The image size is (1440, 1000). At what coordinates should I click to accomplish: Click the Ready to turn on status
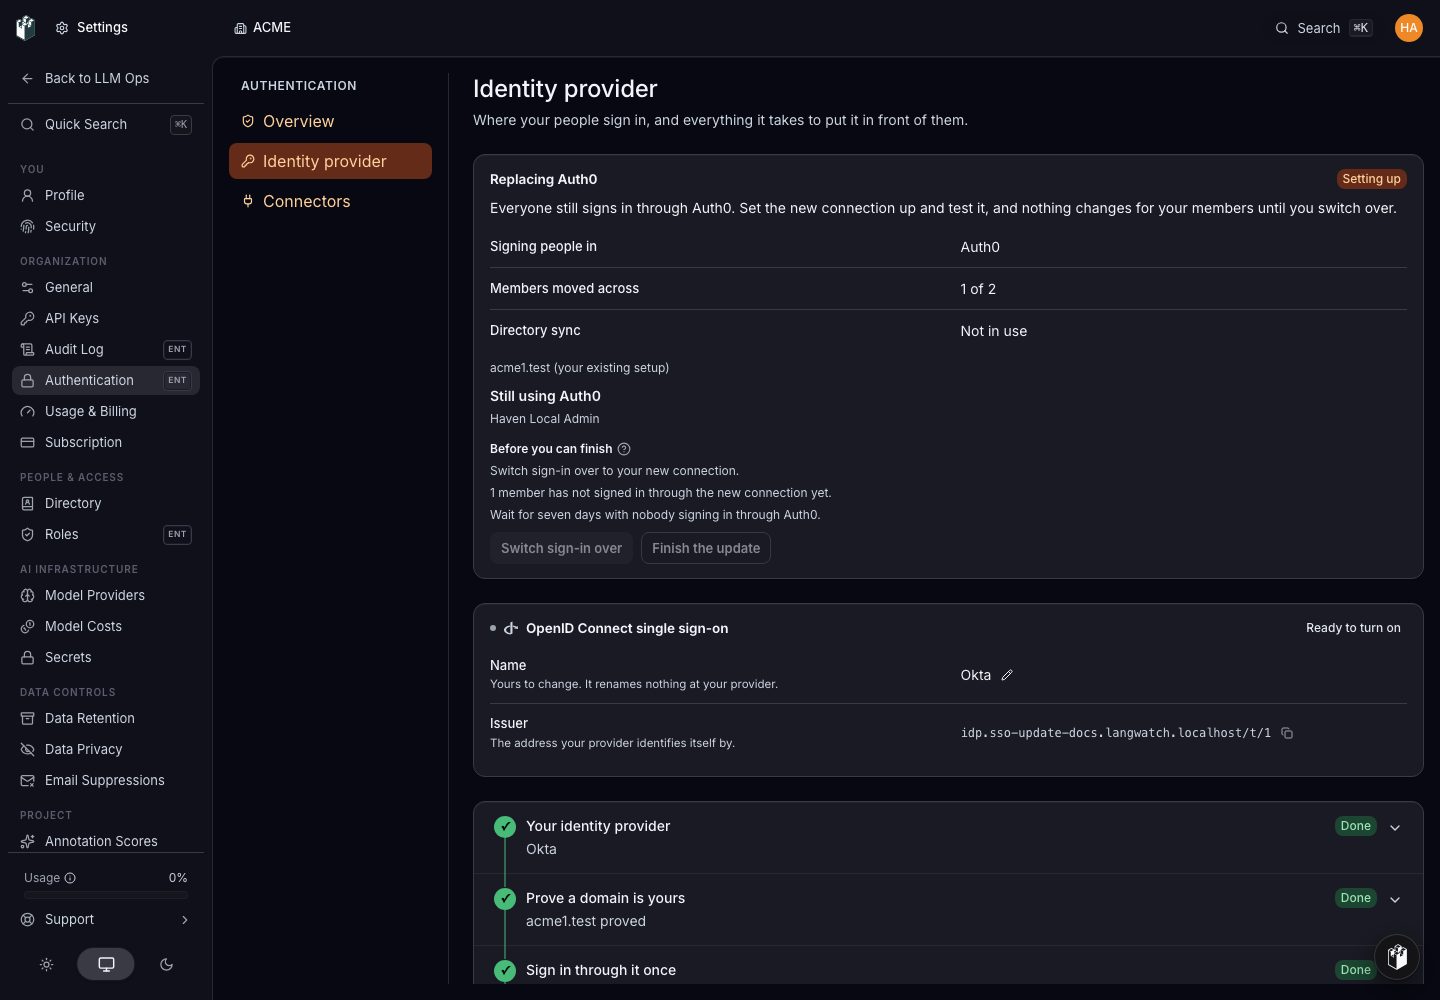click(x=1353, y=628)
